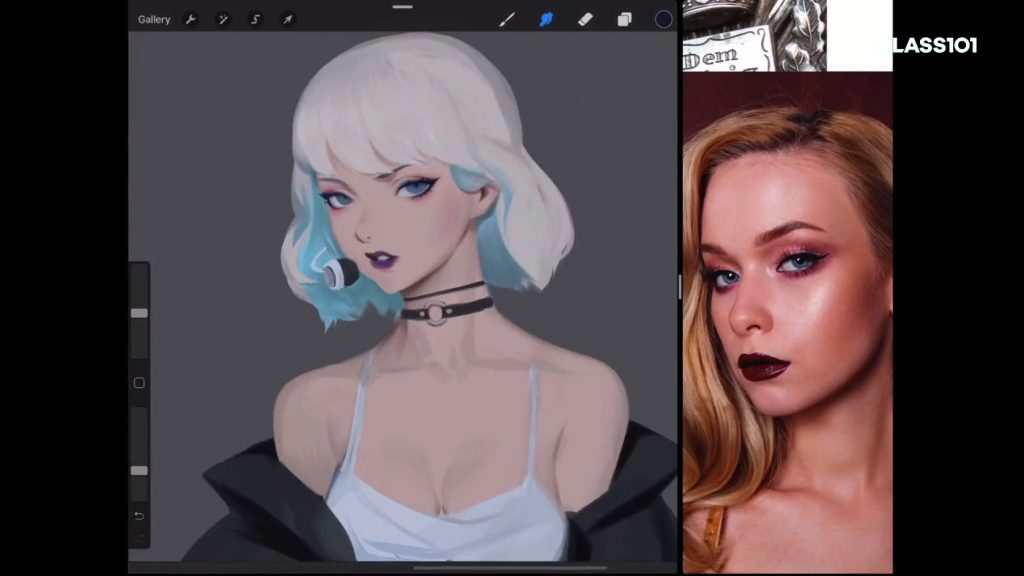Select the blonde woman reference photo

point(788,323)
